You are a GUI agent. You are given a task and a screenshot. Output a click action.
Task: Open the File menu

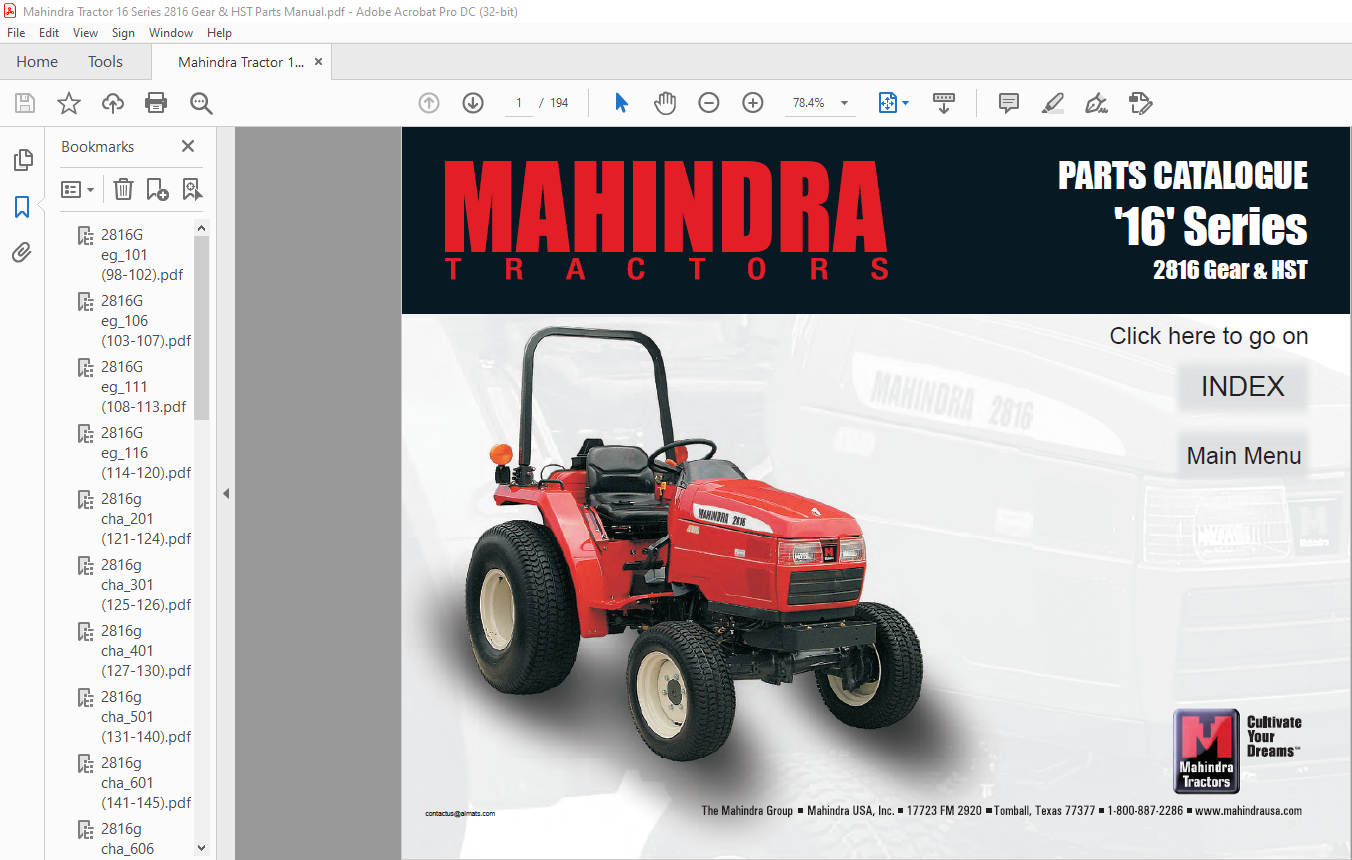click(x=16, y=33)
